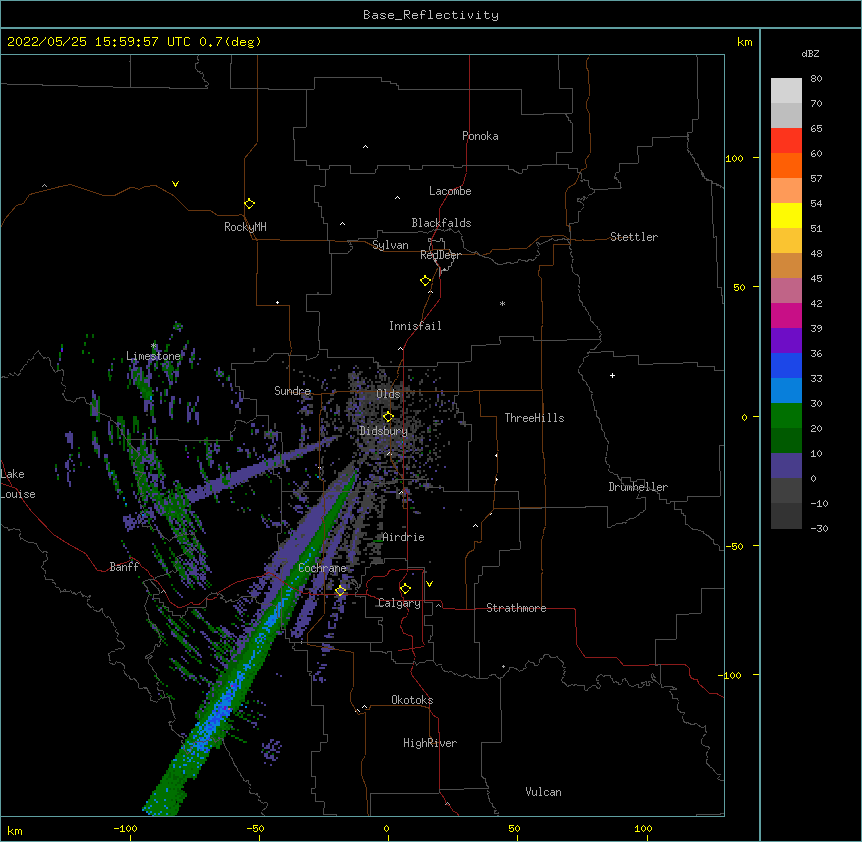The image size is (862, 842).
Task: Pick the orange 57-60 dBZ legend swatch
Action: [786, 166]
